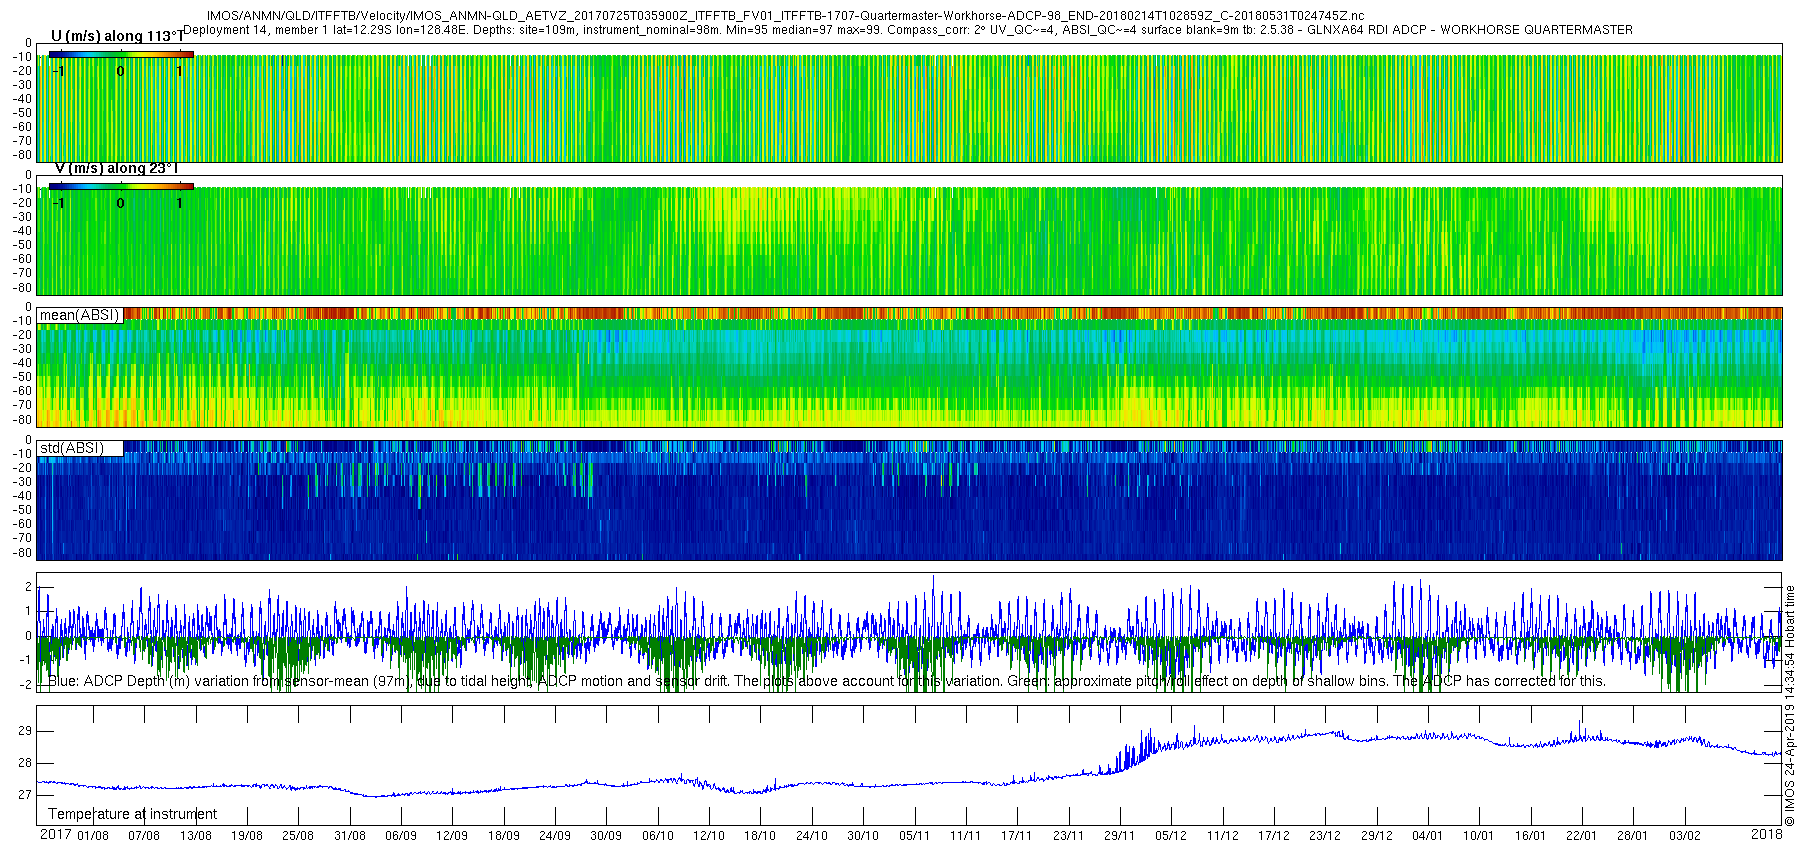Viewport: 1800px width, 850px height.
Task: Click the '18/10' date tick label
Action: click(760, 836)
